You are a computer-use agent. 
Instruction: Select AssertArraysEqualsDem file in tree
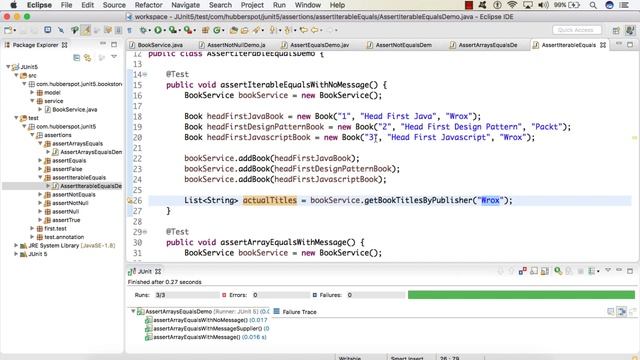click(x=91, y=152)
